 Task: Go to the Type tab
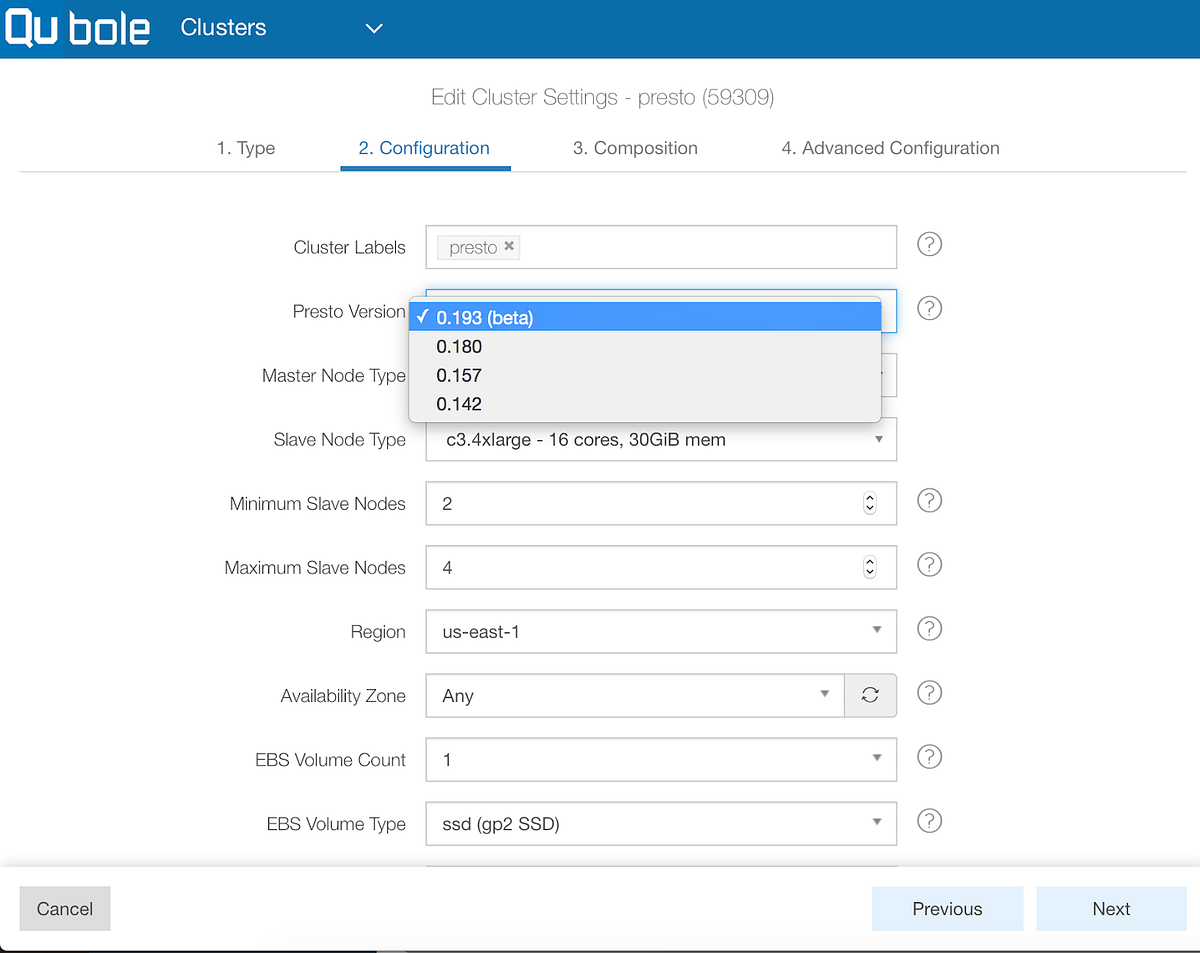pyautogui.click(x=245, y=147)
